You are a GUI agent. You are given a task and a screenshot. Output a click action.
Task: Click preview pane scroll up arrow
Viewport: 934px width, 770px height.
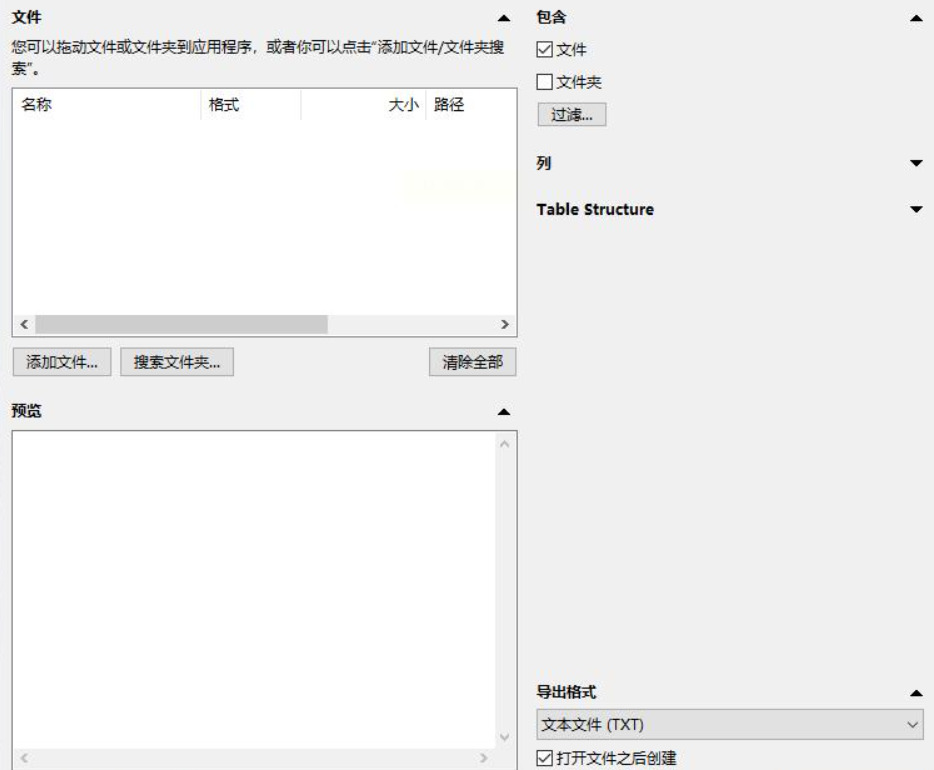(x=505, y=444)
